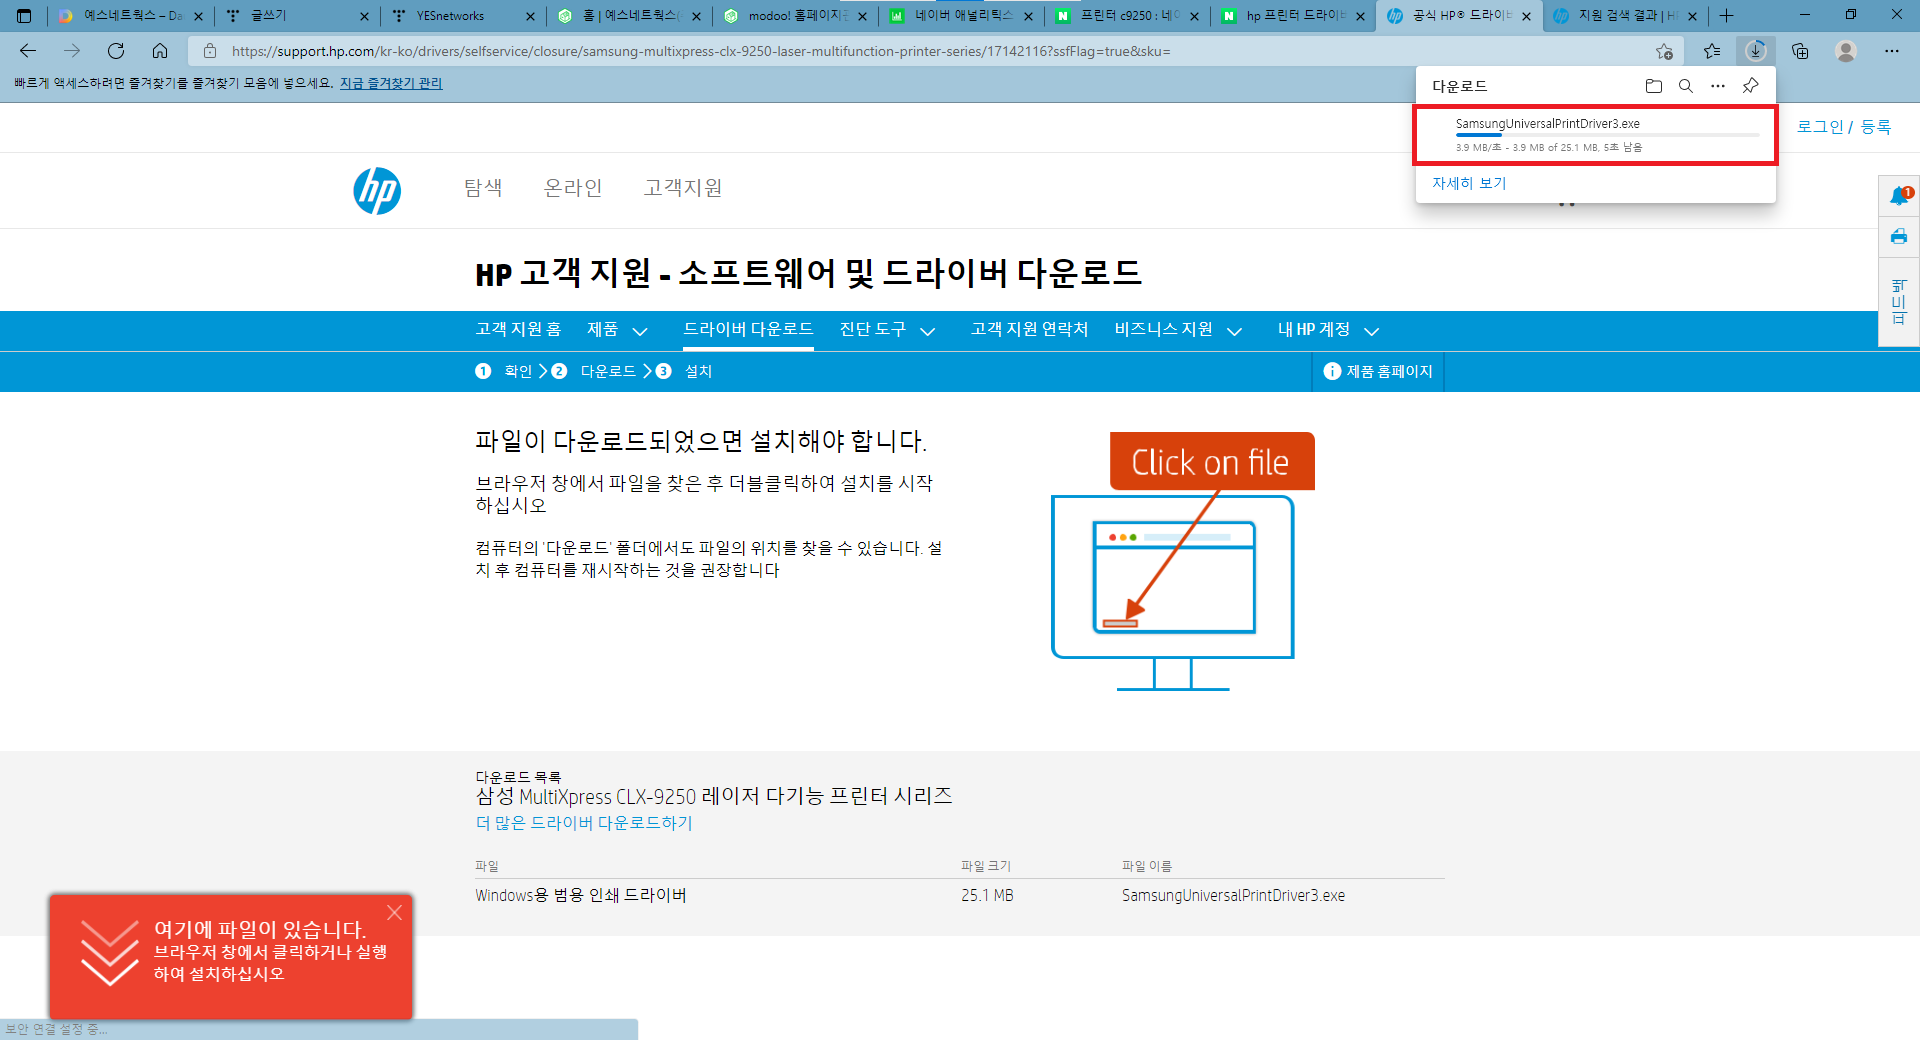This screenshot has height=1040, width=1920.
Task: Open more options in downloads panel
Action: [x=1718, y=86]
